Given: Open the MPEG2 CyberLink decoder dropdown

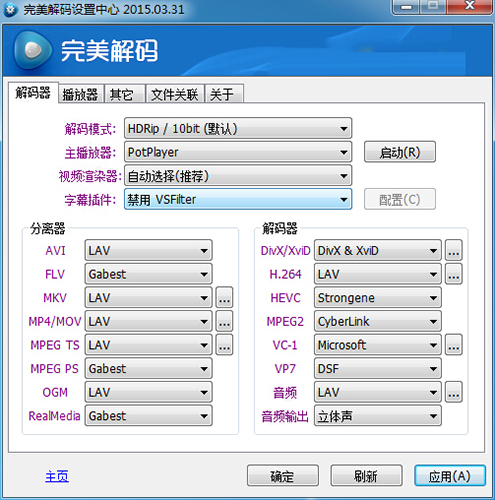Looking at the screenshot, I should click(x=378, y=321).
